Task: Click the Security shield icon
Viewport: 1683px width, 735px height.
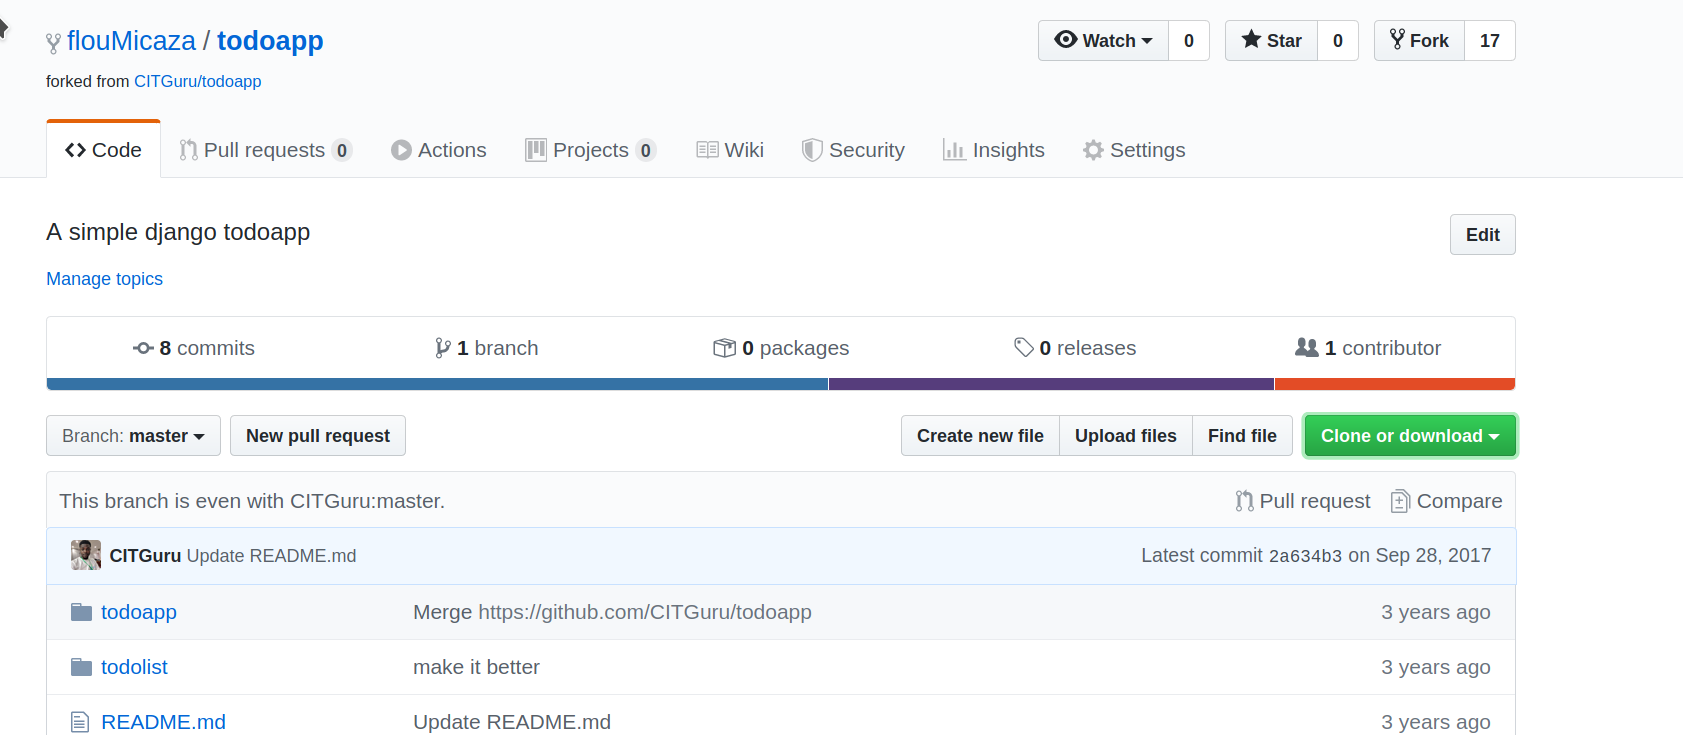Action: (x=812, y=150)
